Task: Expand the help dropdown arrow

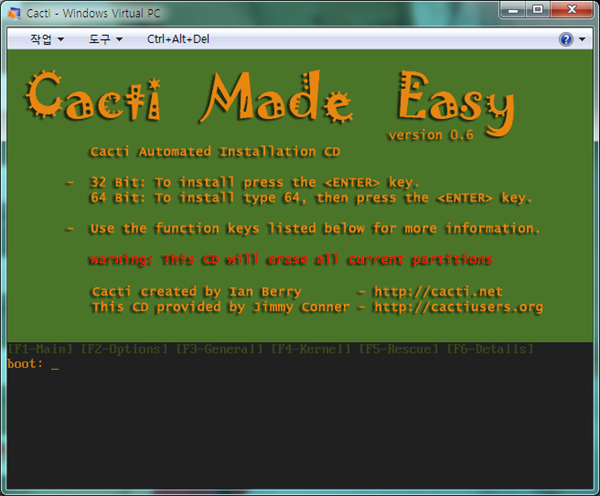Action: coord(582,39)
